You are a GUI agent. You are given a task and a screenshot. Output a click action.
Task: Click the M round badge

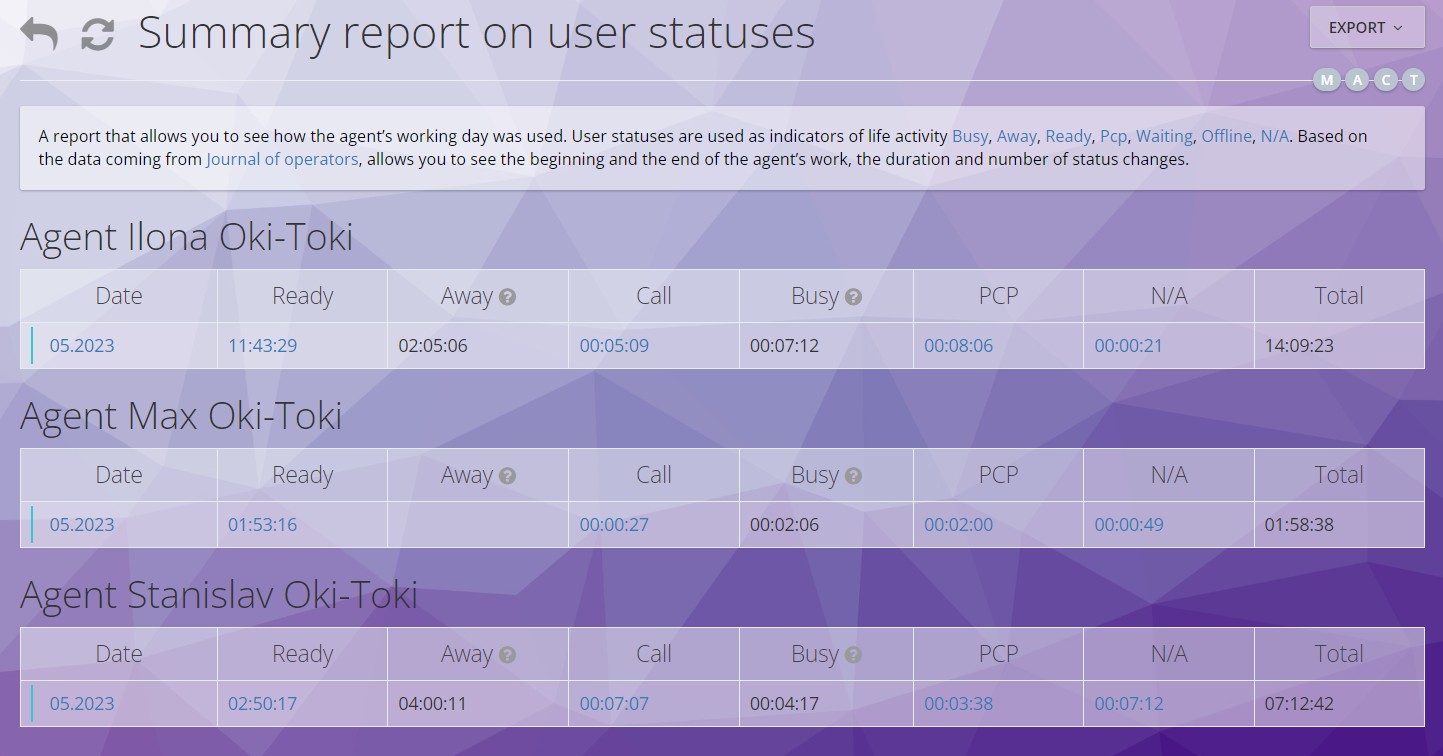pos(1327,80)
